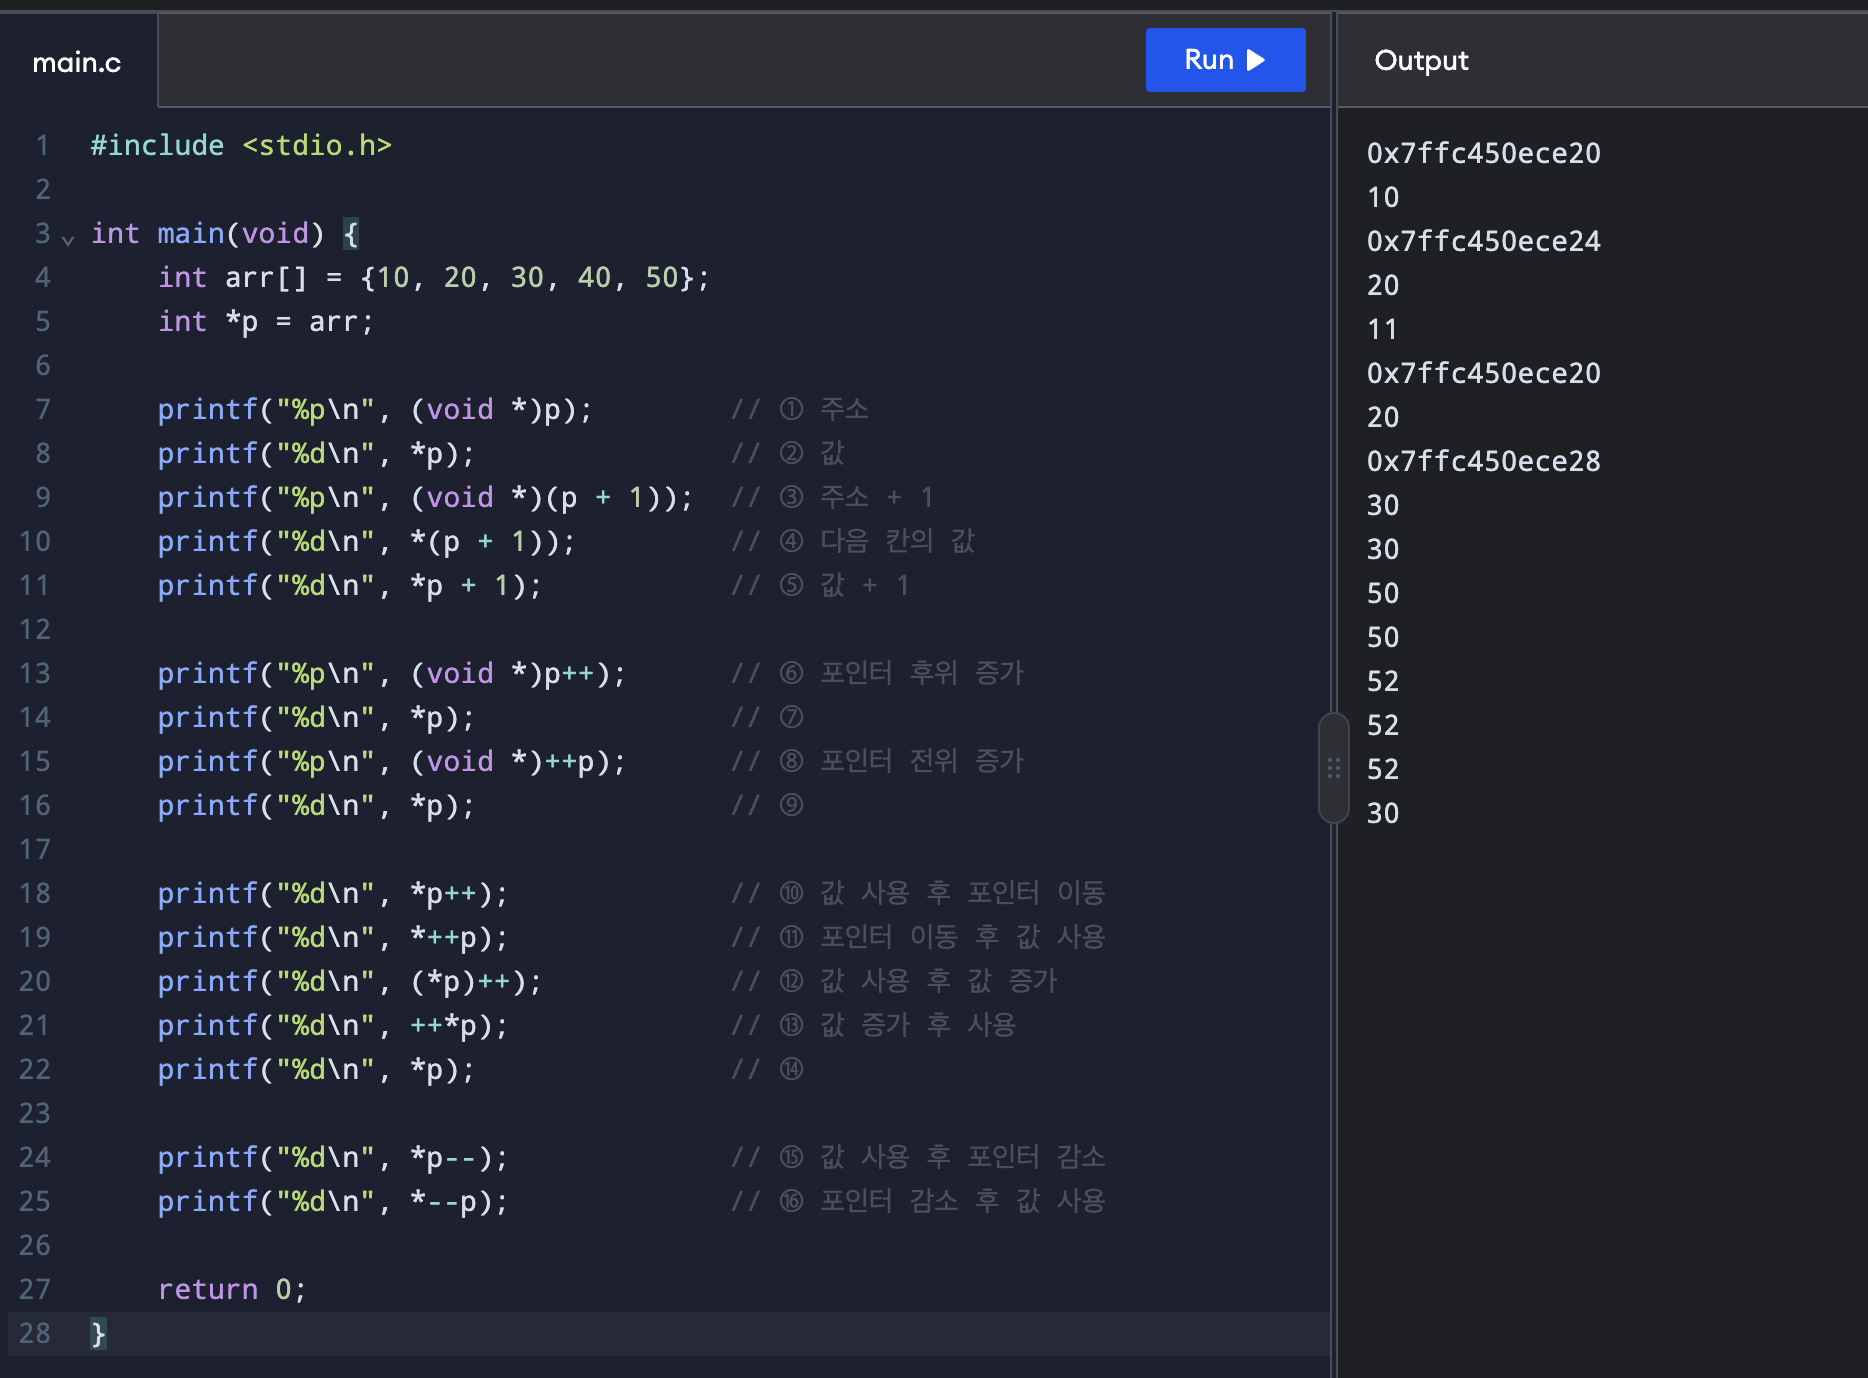Click the Output panel header
This screenshot has width=1868, height=1378.
pyautogui.click(x=1421, y=61)
